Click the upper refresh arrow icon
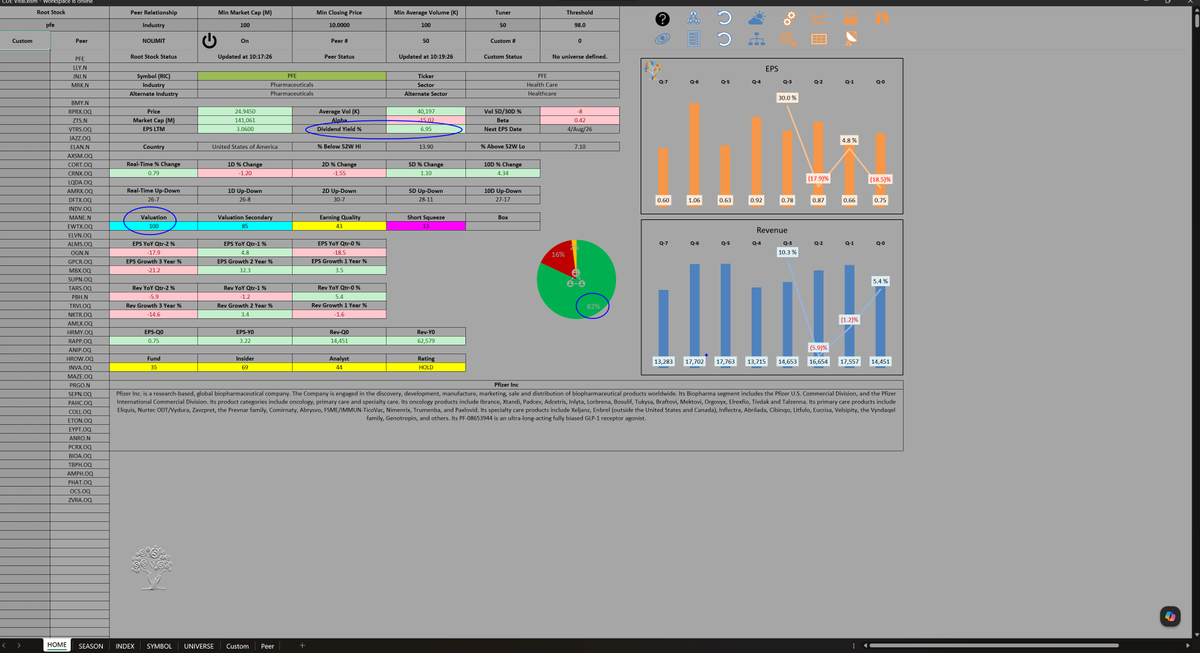Image resolution: width=1200 pixels, height=653 pixels. (x=725, y=19)
